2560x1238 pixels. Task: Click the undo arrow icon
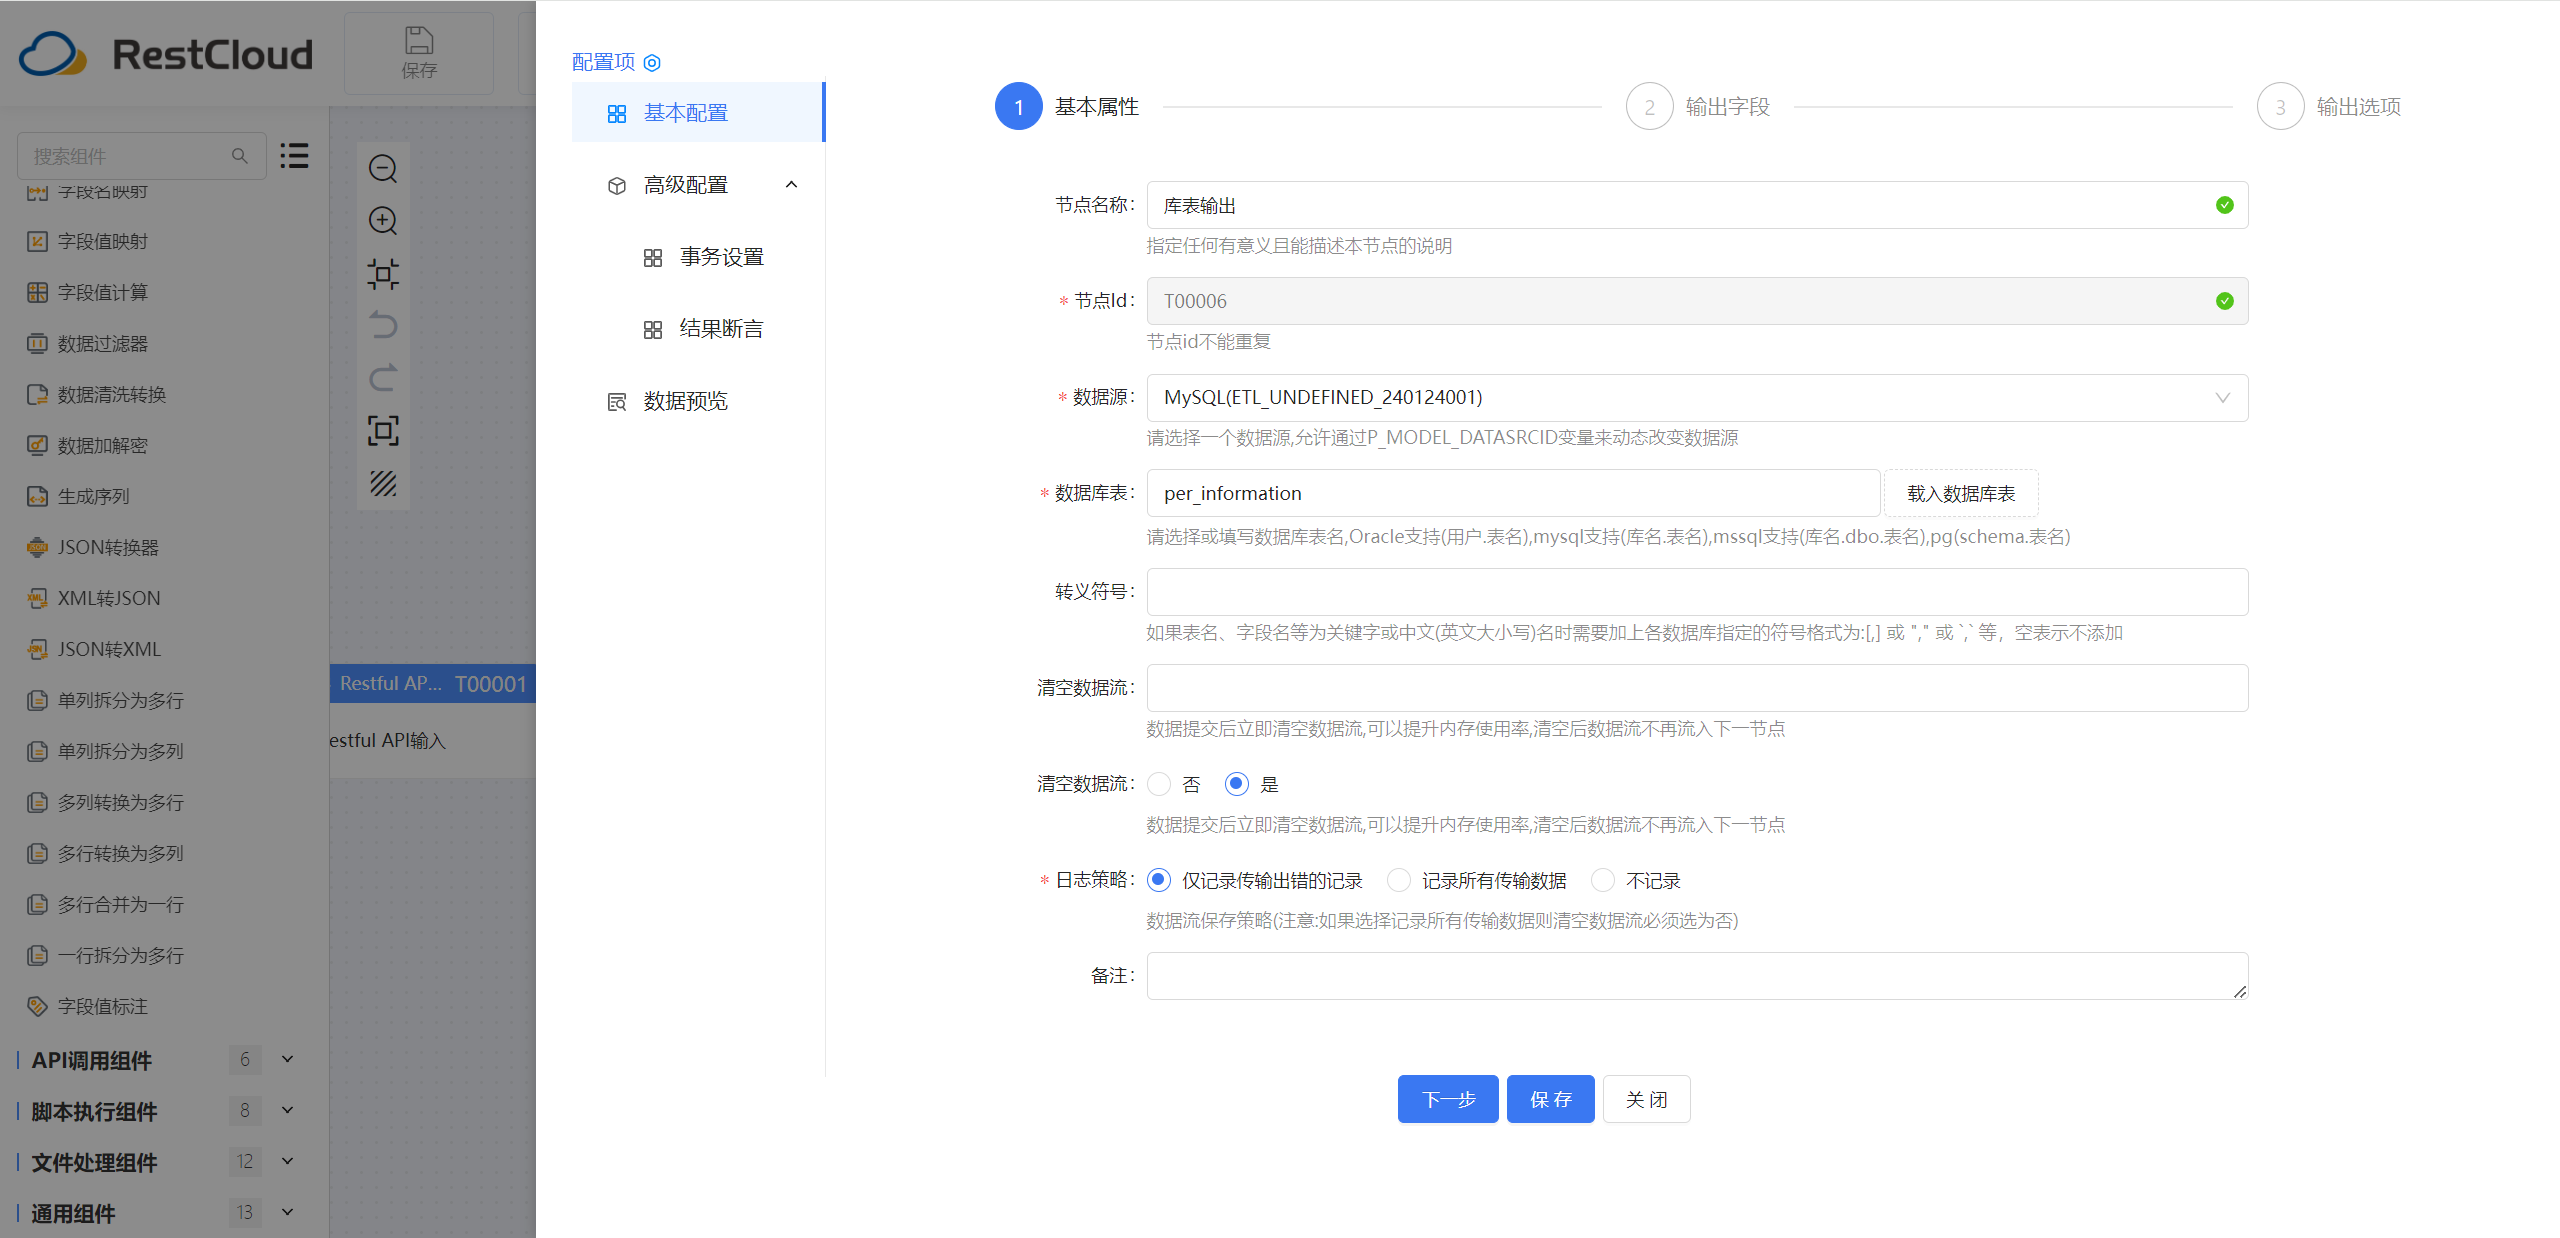(x=383, y=325)
